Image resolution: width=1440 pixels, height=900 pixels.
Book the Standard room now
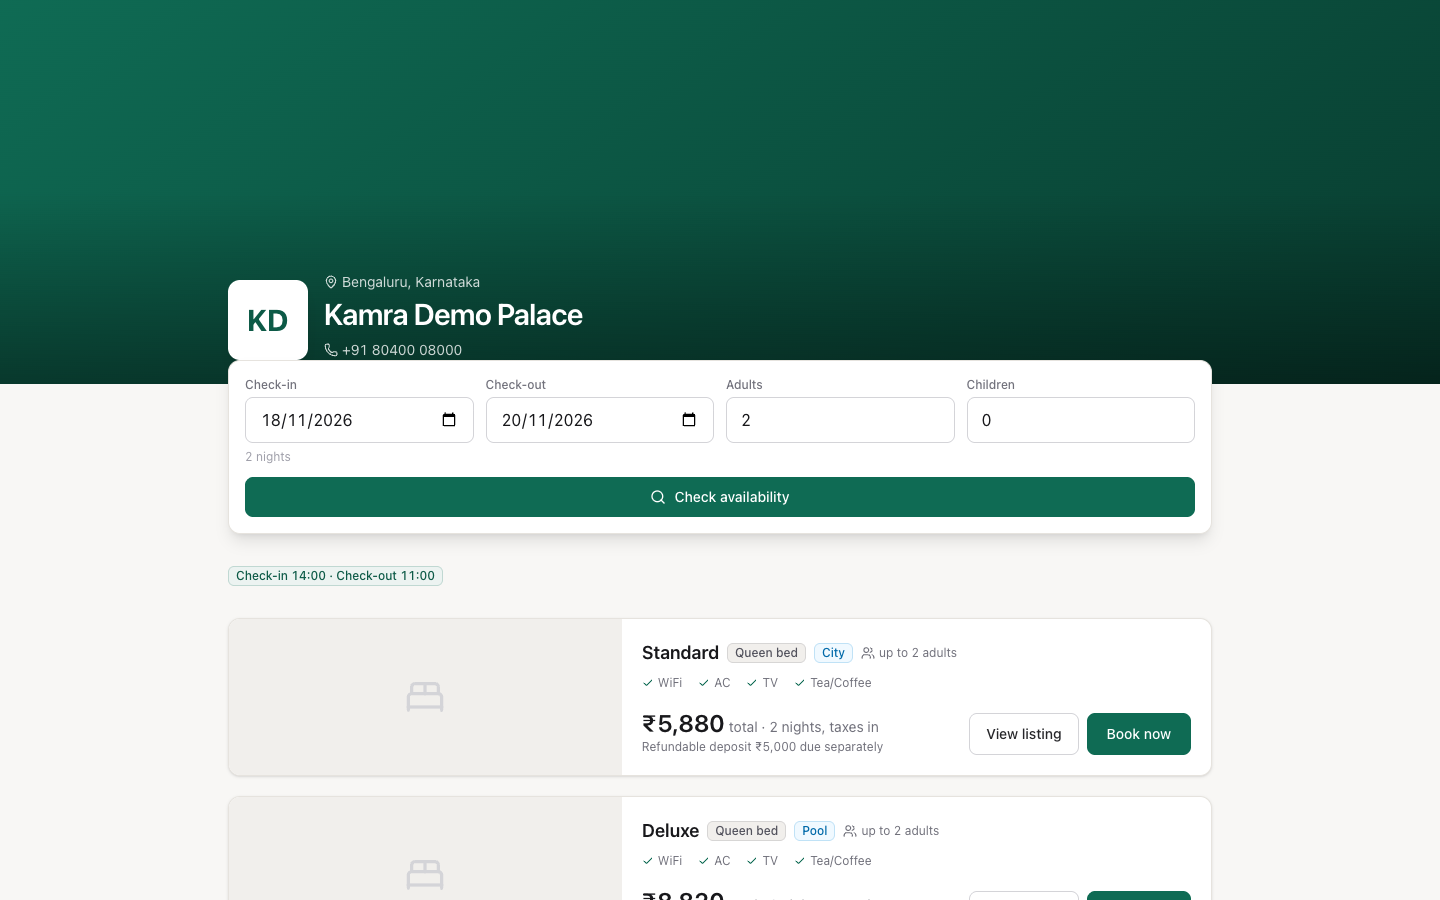point(1139,734)
